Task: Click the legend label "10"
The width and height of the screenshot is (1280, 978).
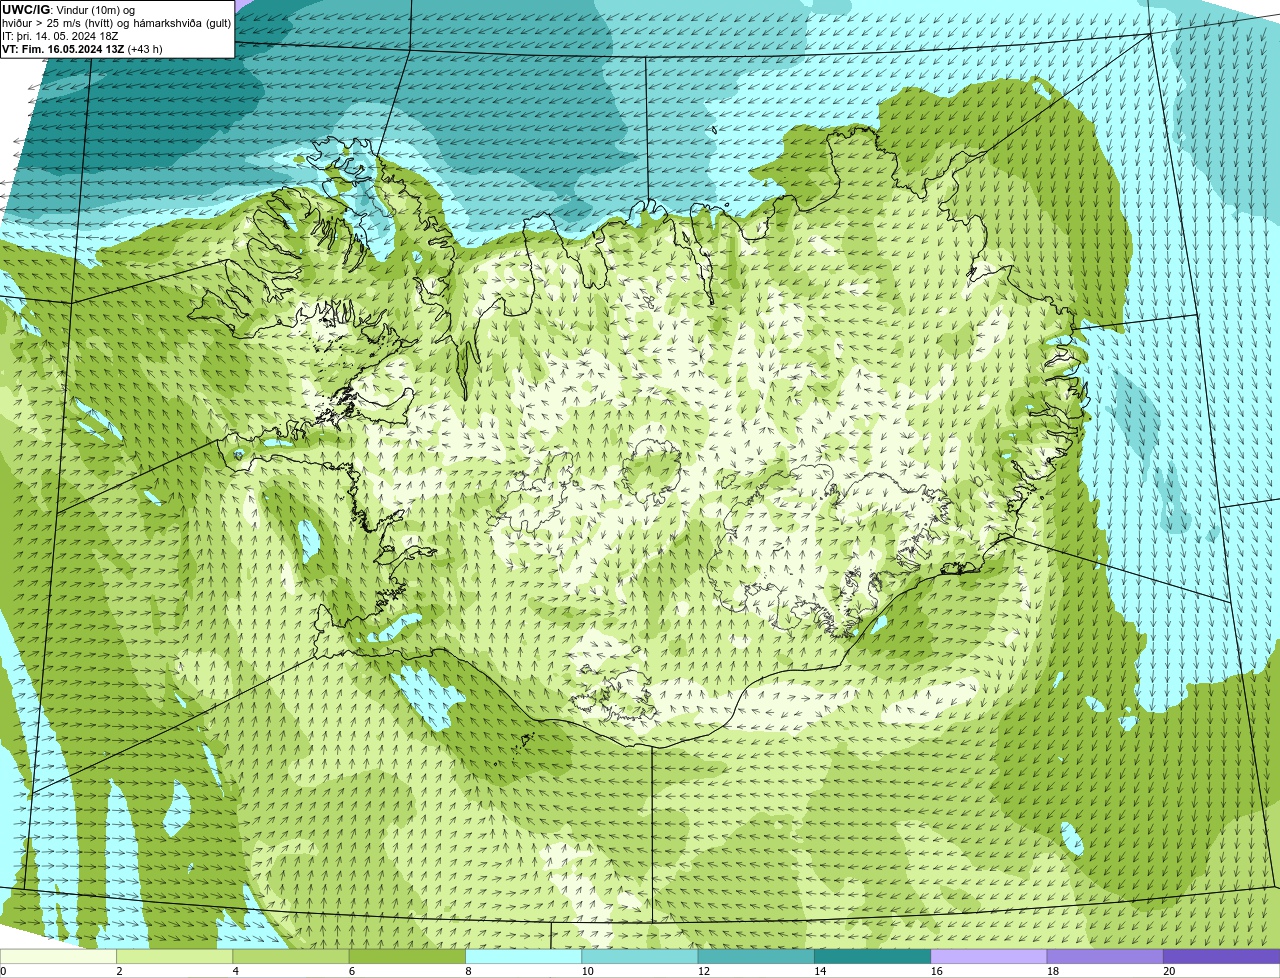Action: tap(588, 971)
